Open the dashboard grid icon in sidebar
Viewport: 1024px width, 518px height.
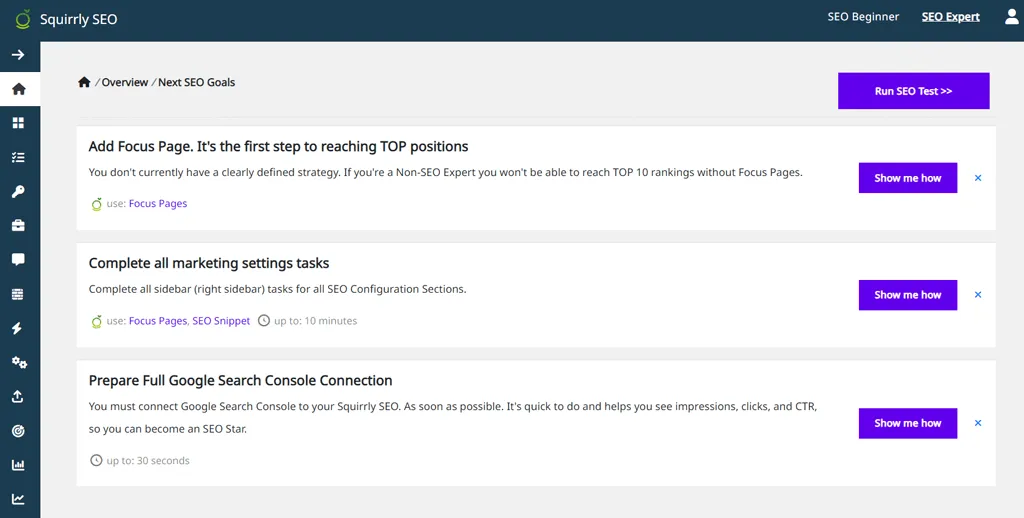[18, 123]
